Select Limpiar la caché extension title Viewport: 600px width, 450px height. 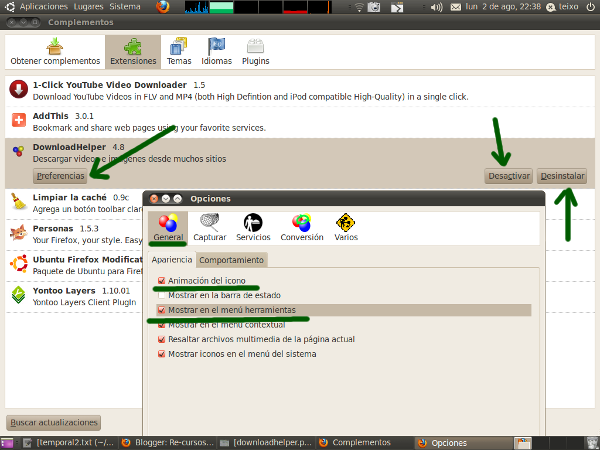[x=70, y=197]
